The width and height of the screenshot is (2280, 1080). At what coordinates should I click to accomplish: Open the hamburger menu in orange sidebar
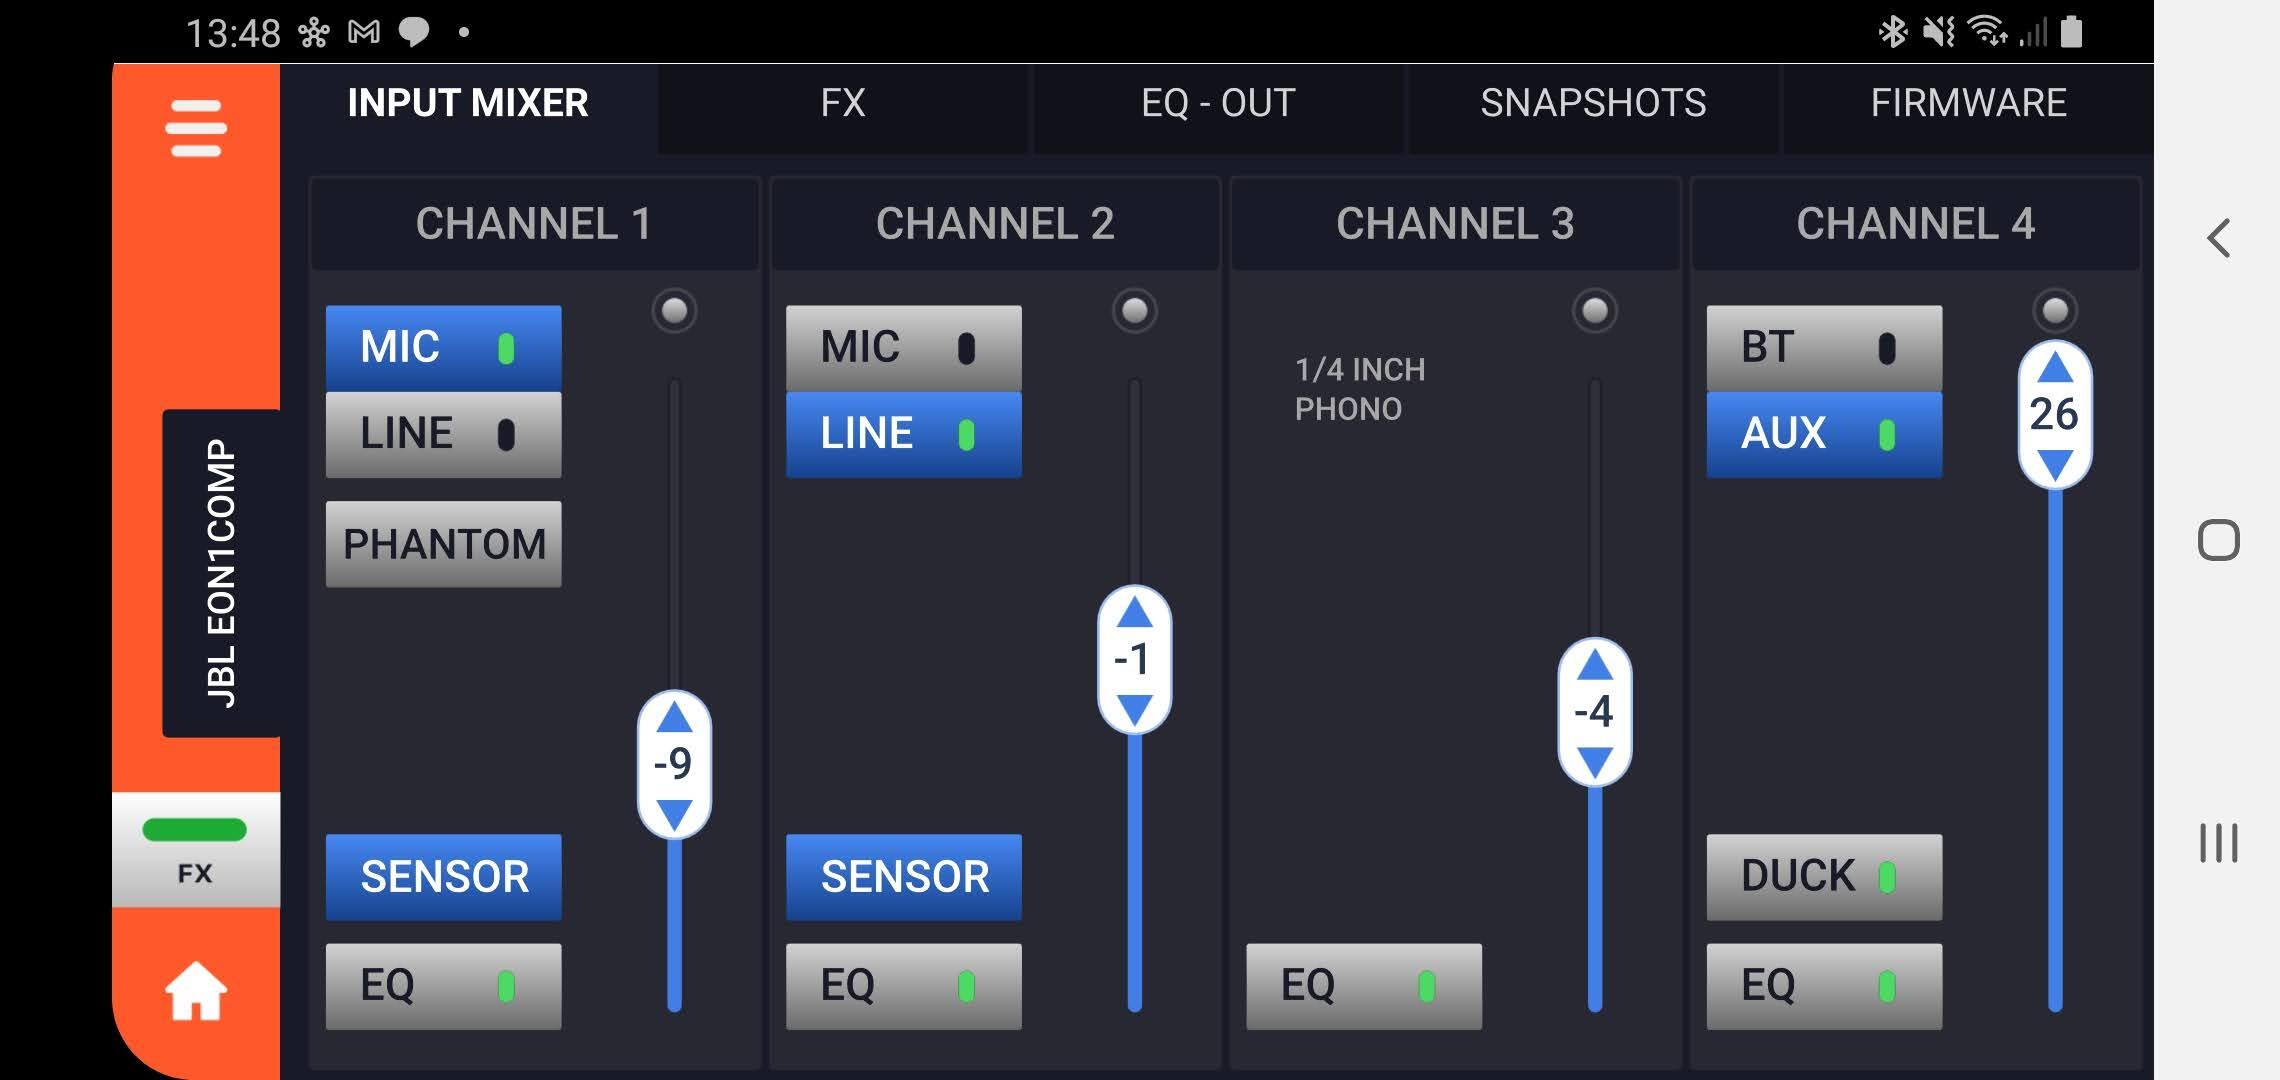click(196, 128)
